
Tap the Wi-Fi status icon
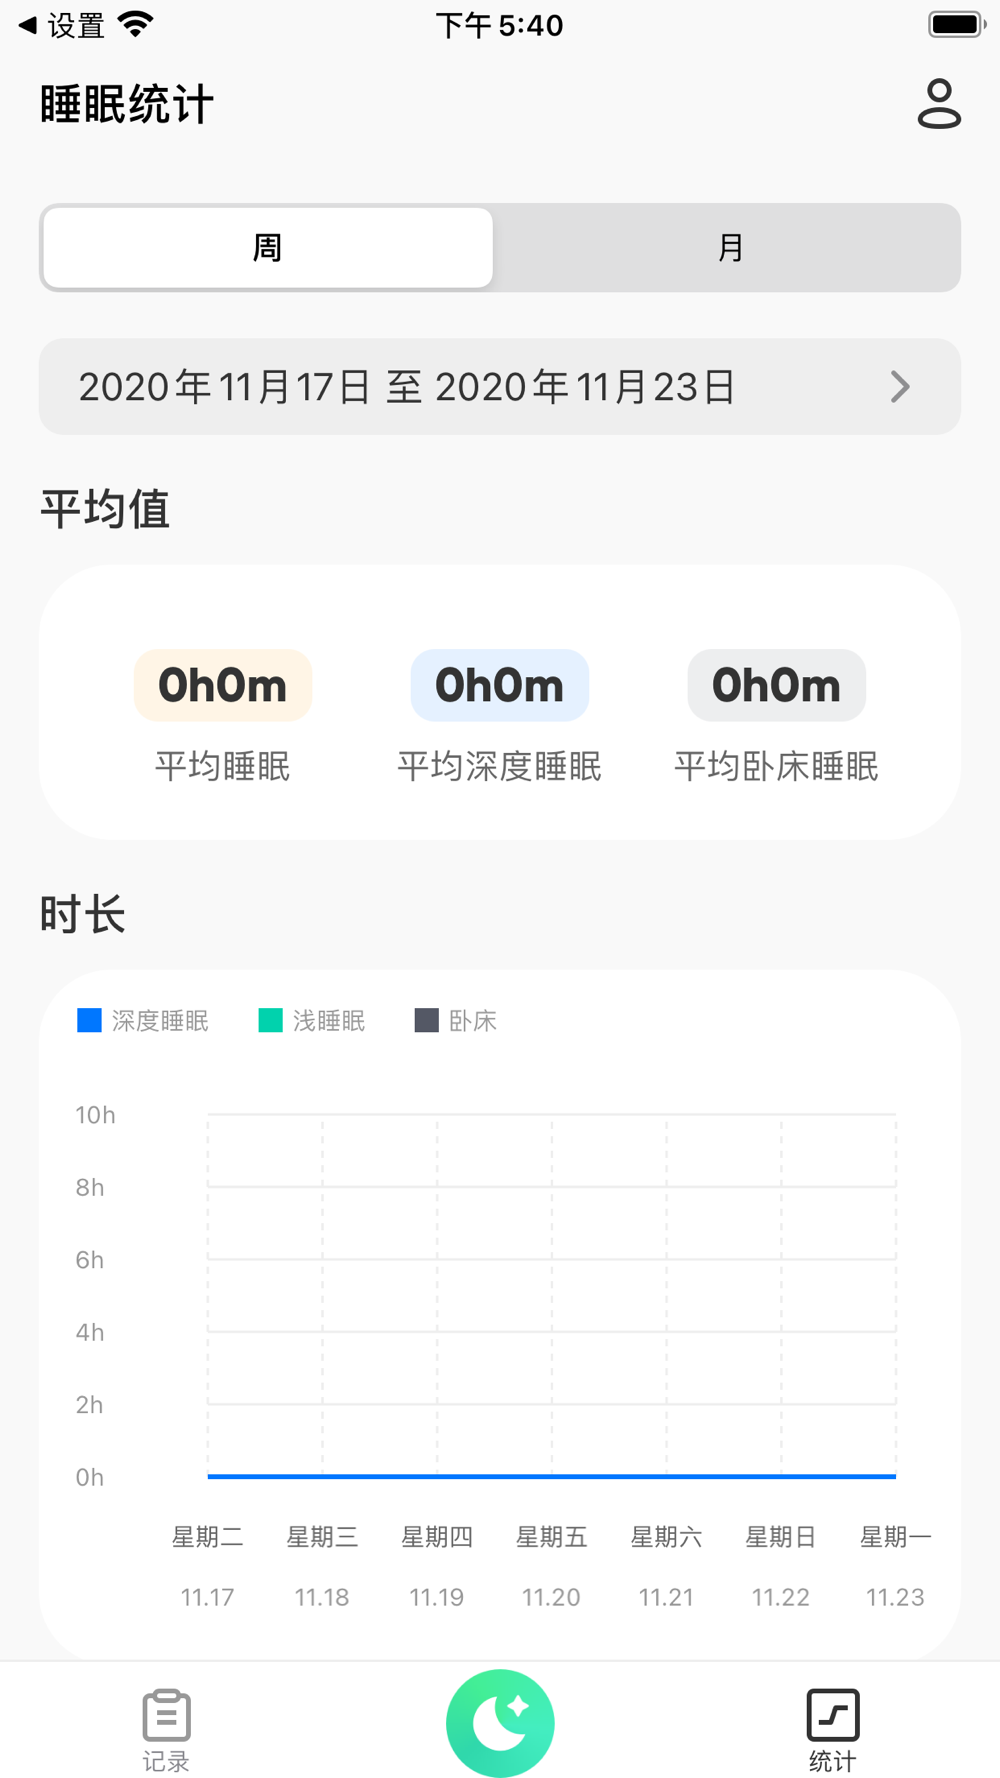click(x=135, y=24)
